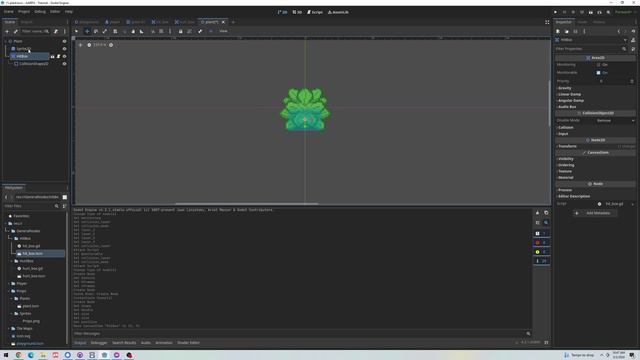Click the Inspector history back arrow
Screen dimensions: 640x360
click(619, 31)
